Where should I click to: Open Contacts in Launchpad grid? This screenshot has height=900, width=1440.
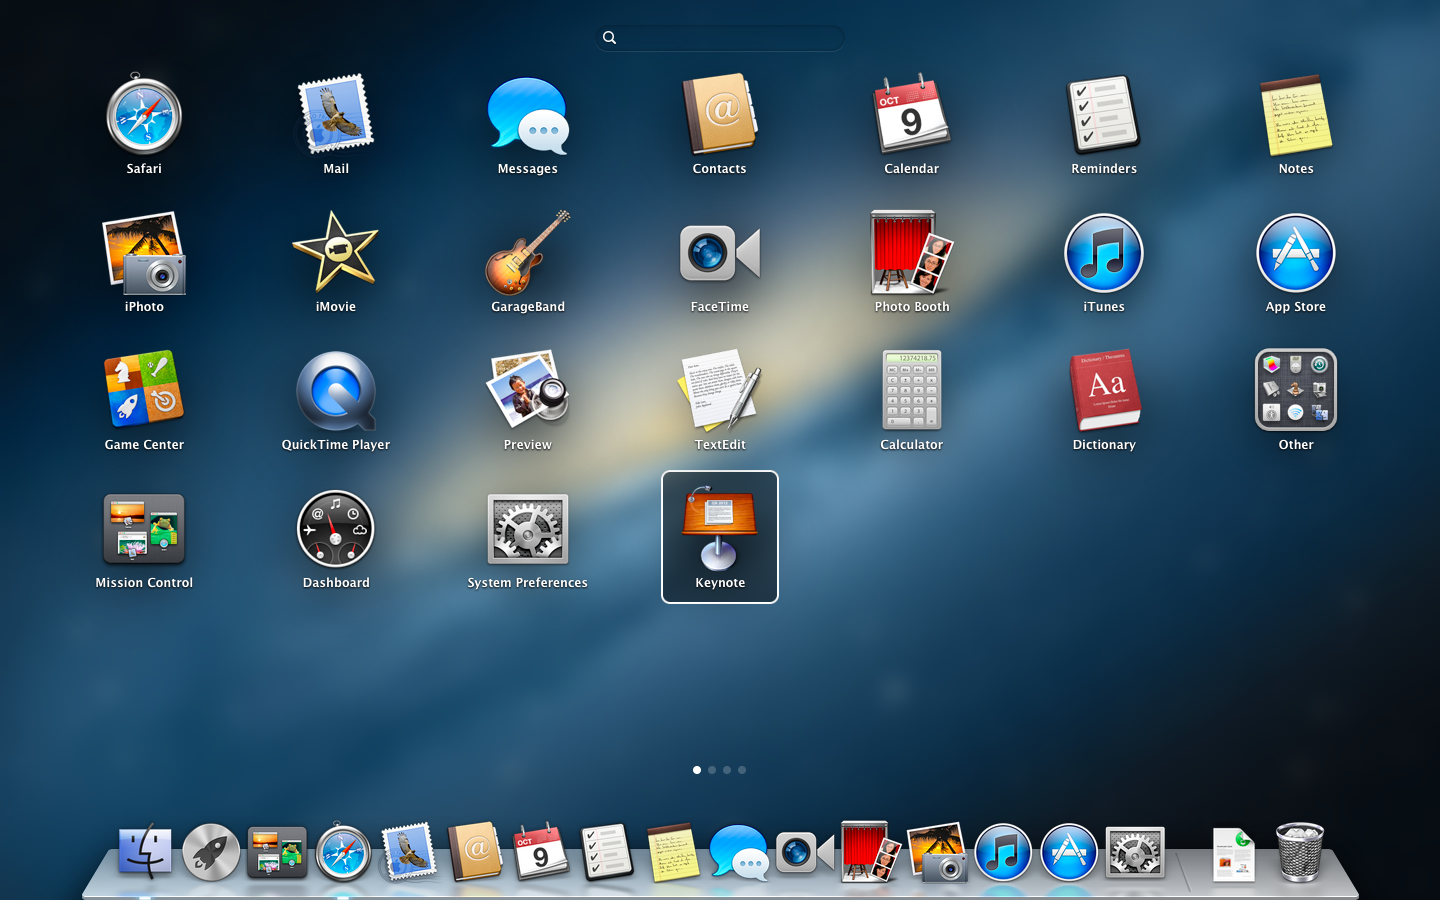720,115
